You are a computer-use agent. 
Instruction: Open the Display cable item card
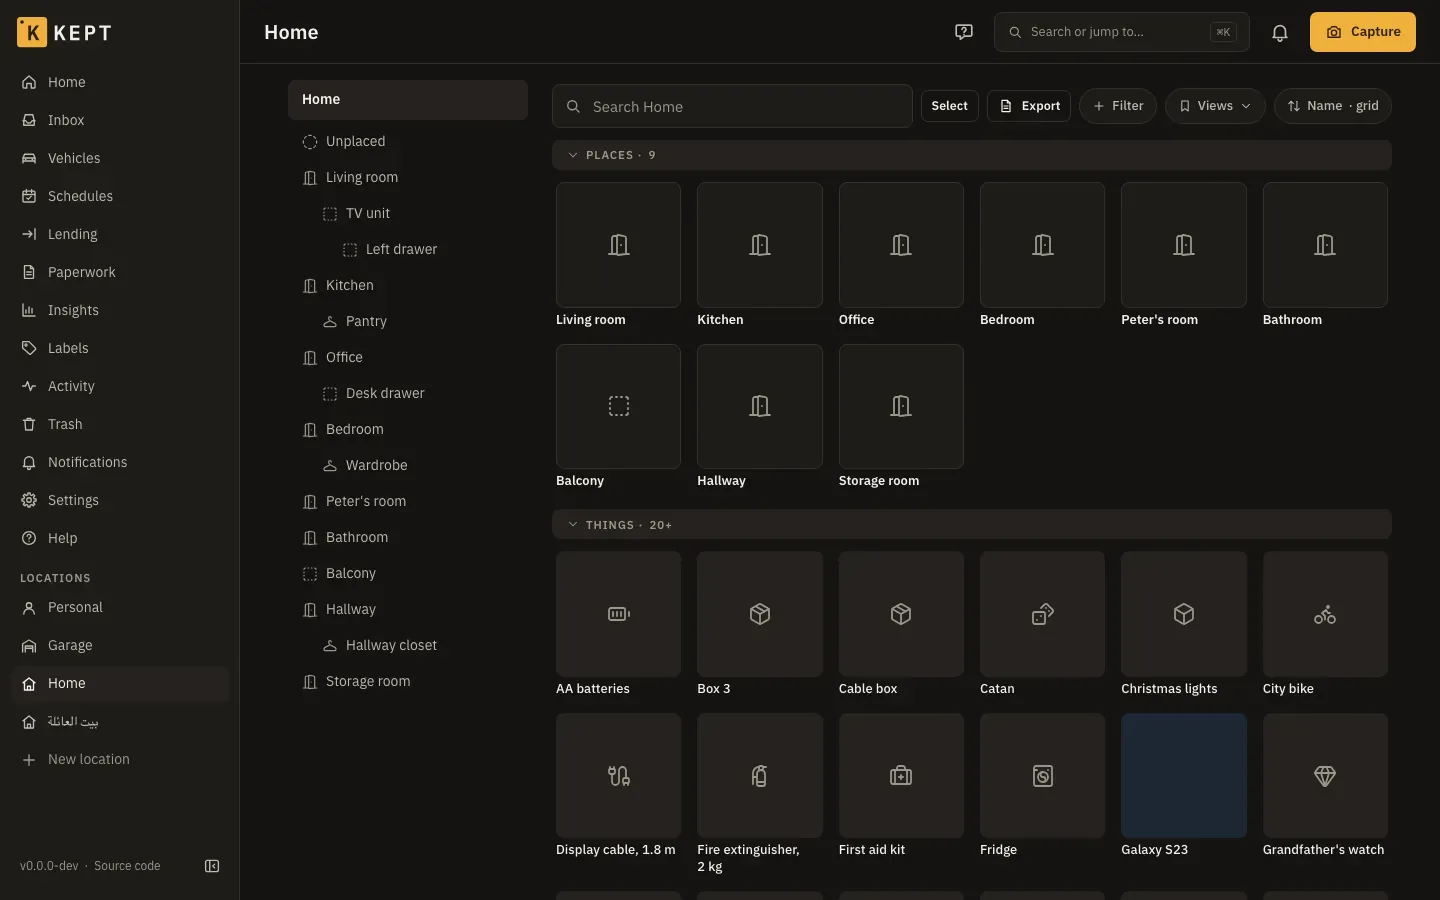click(618, 786)
